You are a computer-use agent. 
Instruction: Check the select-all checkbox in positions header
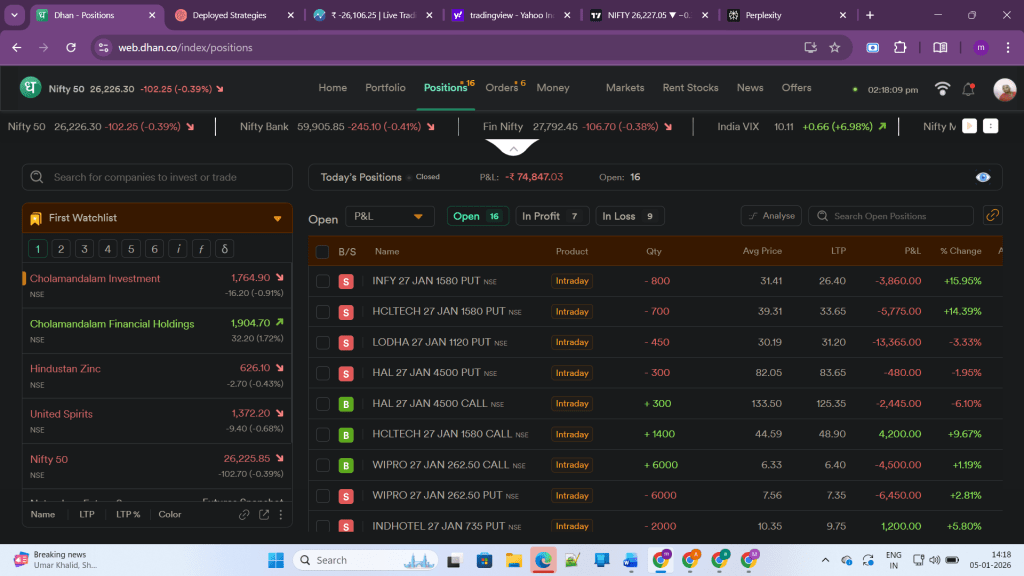coord(322,252)
